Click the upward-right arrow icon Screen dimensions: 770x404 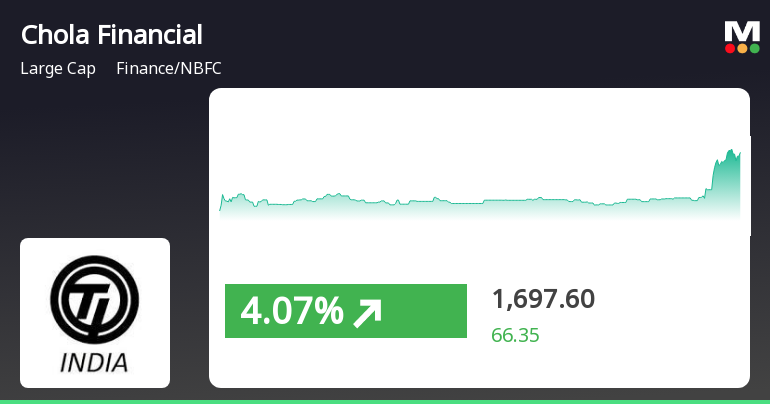click(x=368, y=313)
